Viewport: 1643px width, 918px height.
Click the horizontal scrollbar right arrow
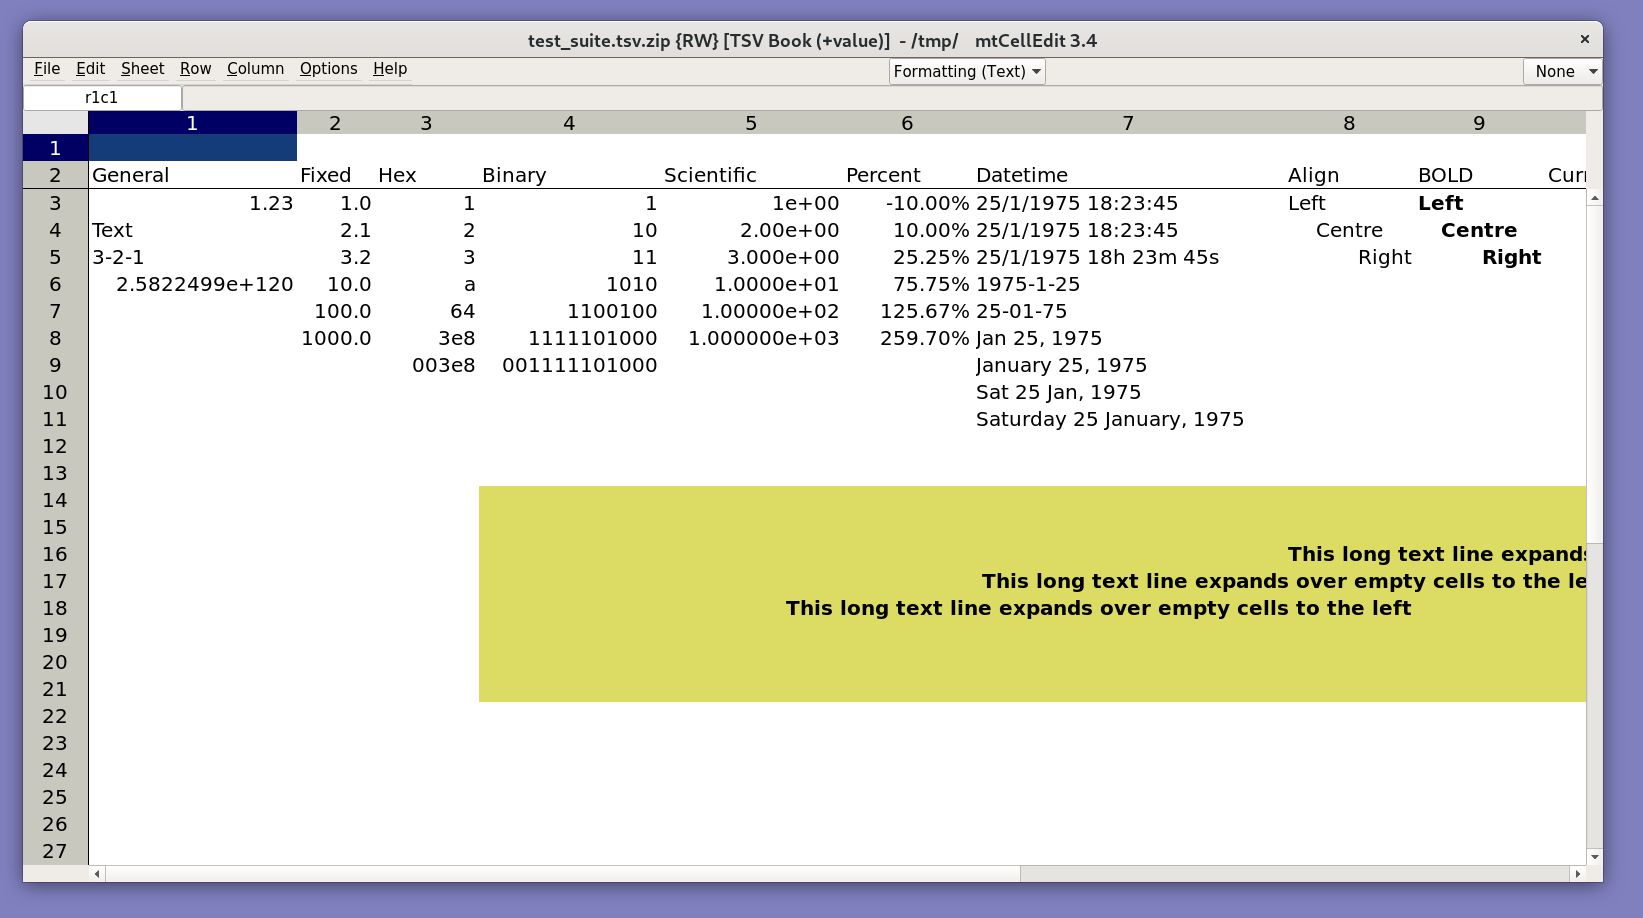[1577, 874]
